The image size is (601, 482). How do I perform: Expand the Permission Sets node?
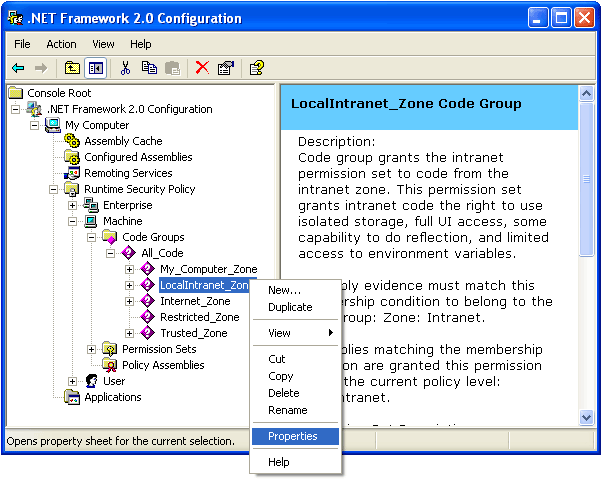(92, 349)
